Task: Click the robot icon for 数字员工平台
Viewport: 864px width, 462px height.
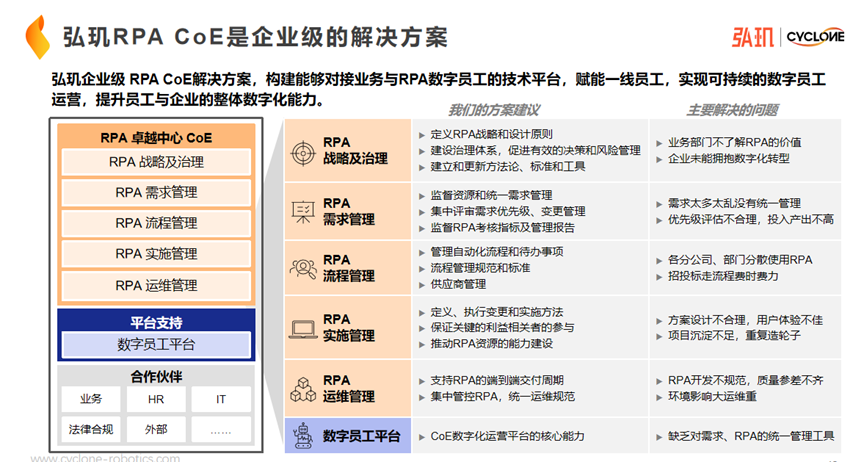Action: click(303, 436)
